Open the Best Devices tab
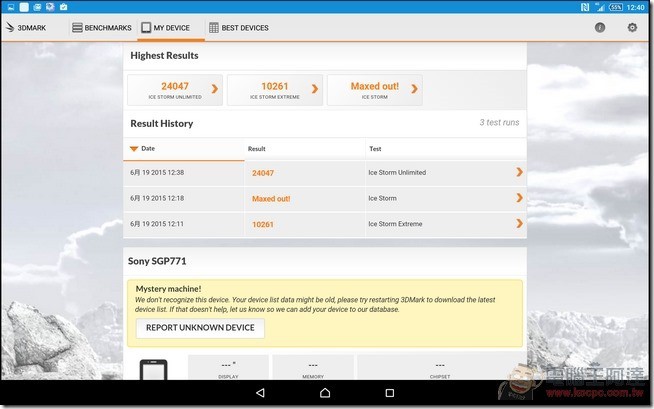The width and height of the screenshot is (654, 409). (x=238, y=28)
